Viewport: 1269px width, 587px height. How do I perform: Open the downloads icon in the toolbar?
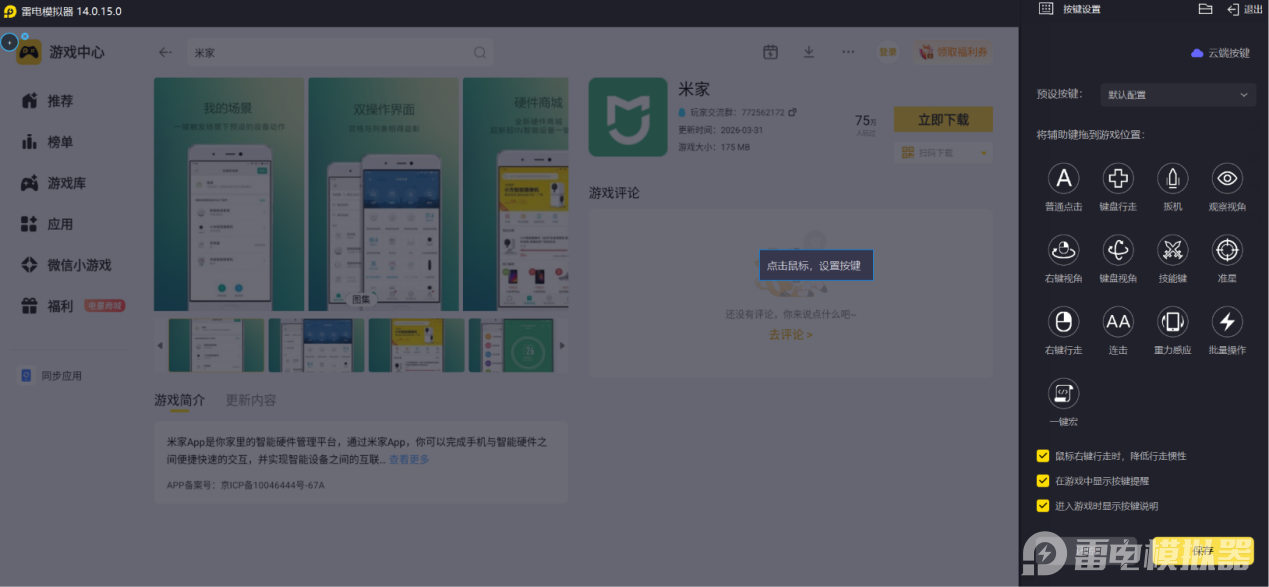[x=808, y=52]
